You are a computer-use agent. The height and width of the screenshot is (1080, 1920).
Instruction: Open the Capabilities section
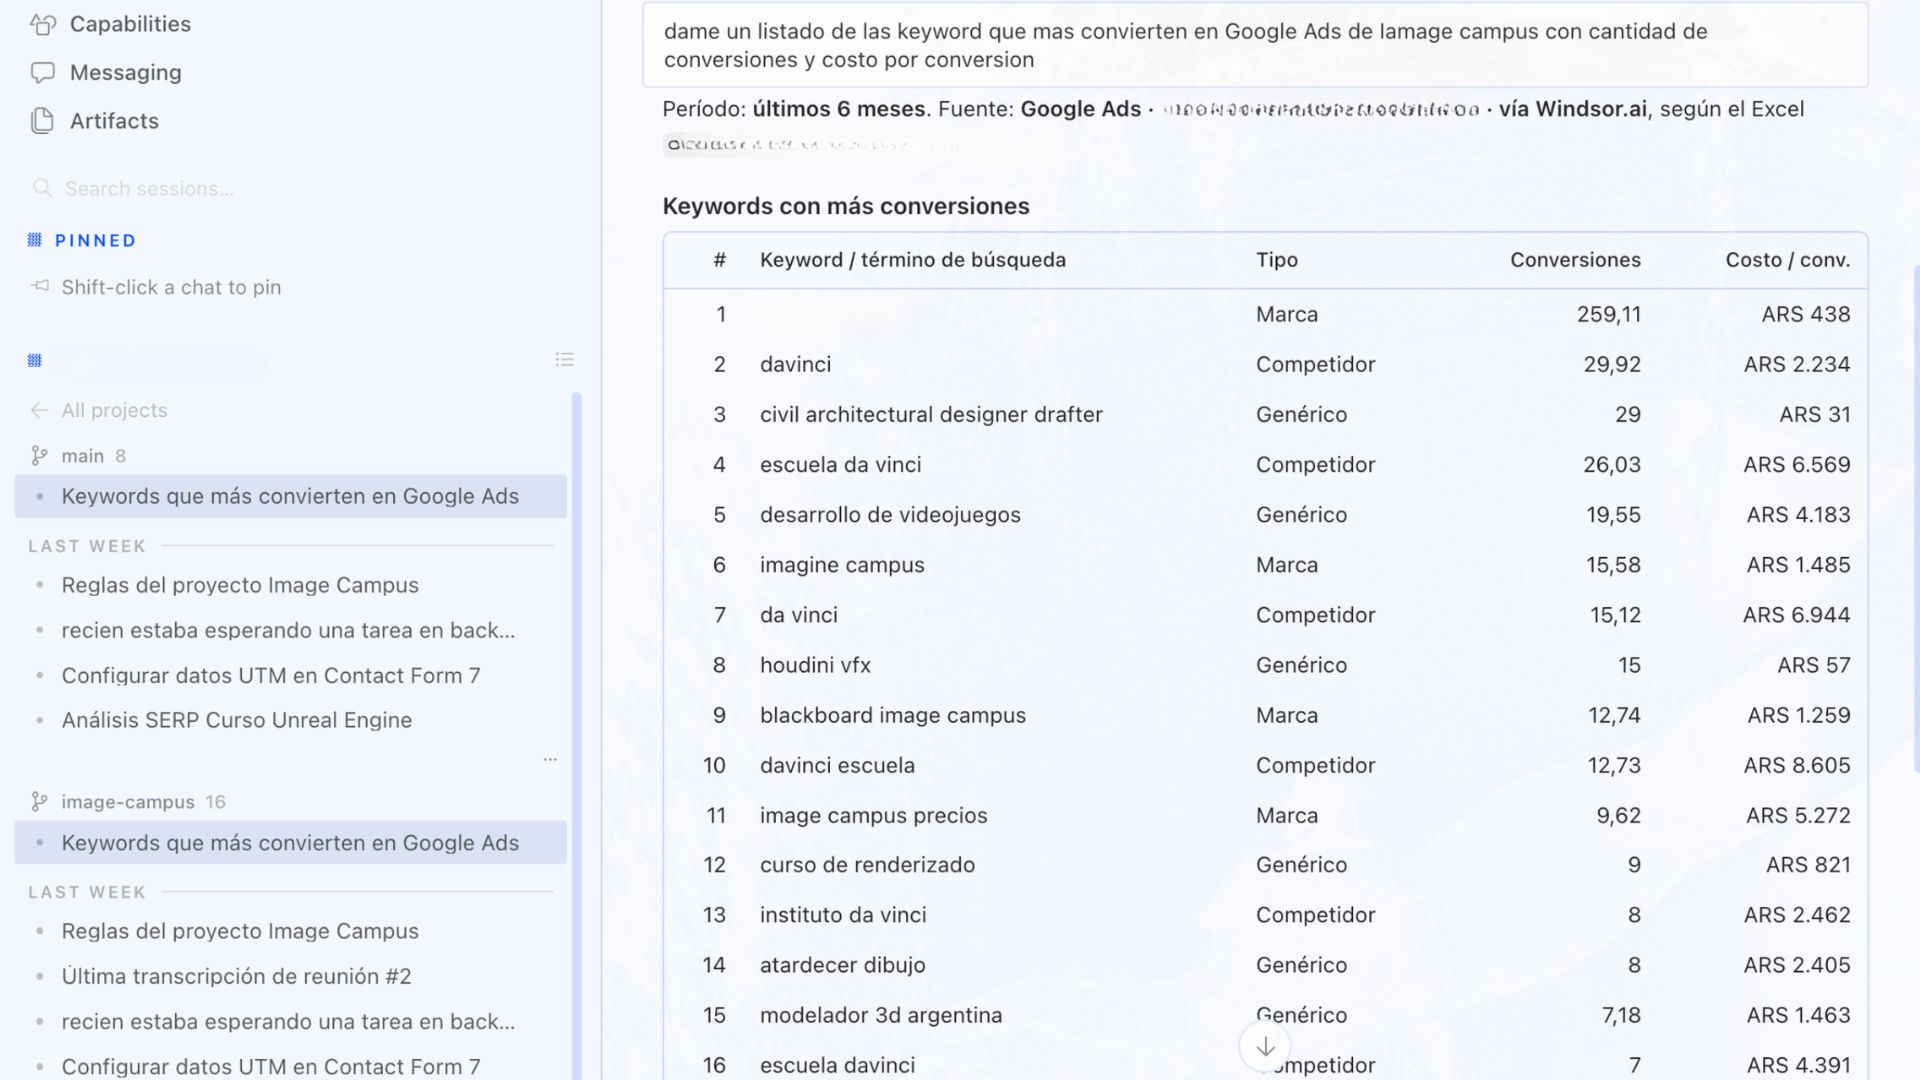(130, 24)
